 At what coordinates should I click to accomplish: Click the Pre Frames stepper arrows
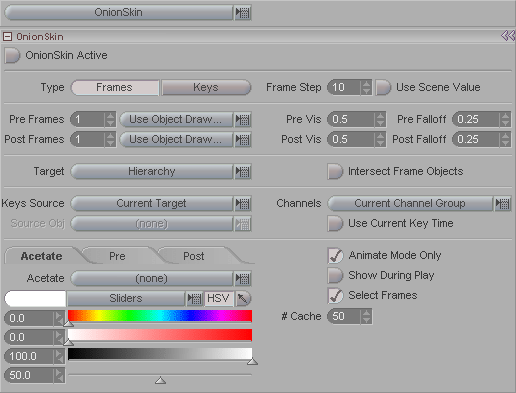(110, 119)
